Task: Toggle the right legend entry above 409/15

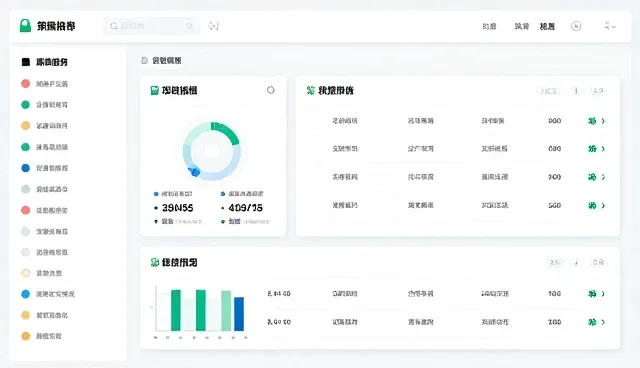Action: click(x=242, y=194)
